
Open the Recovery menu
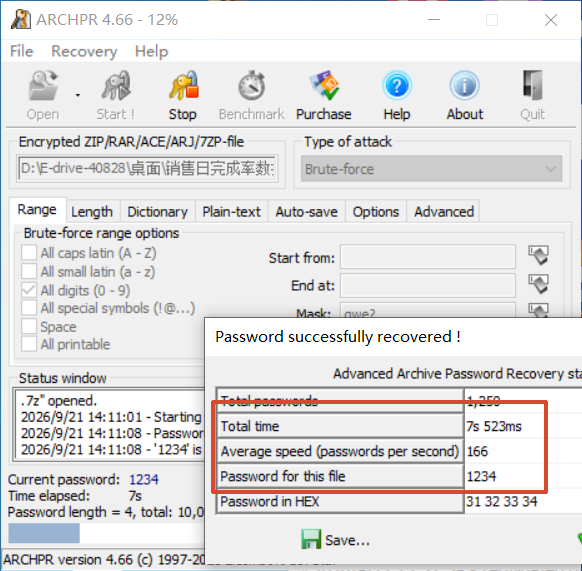coord(84,51)
